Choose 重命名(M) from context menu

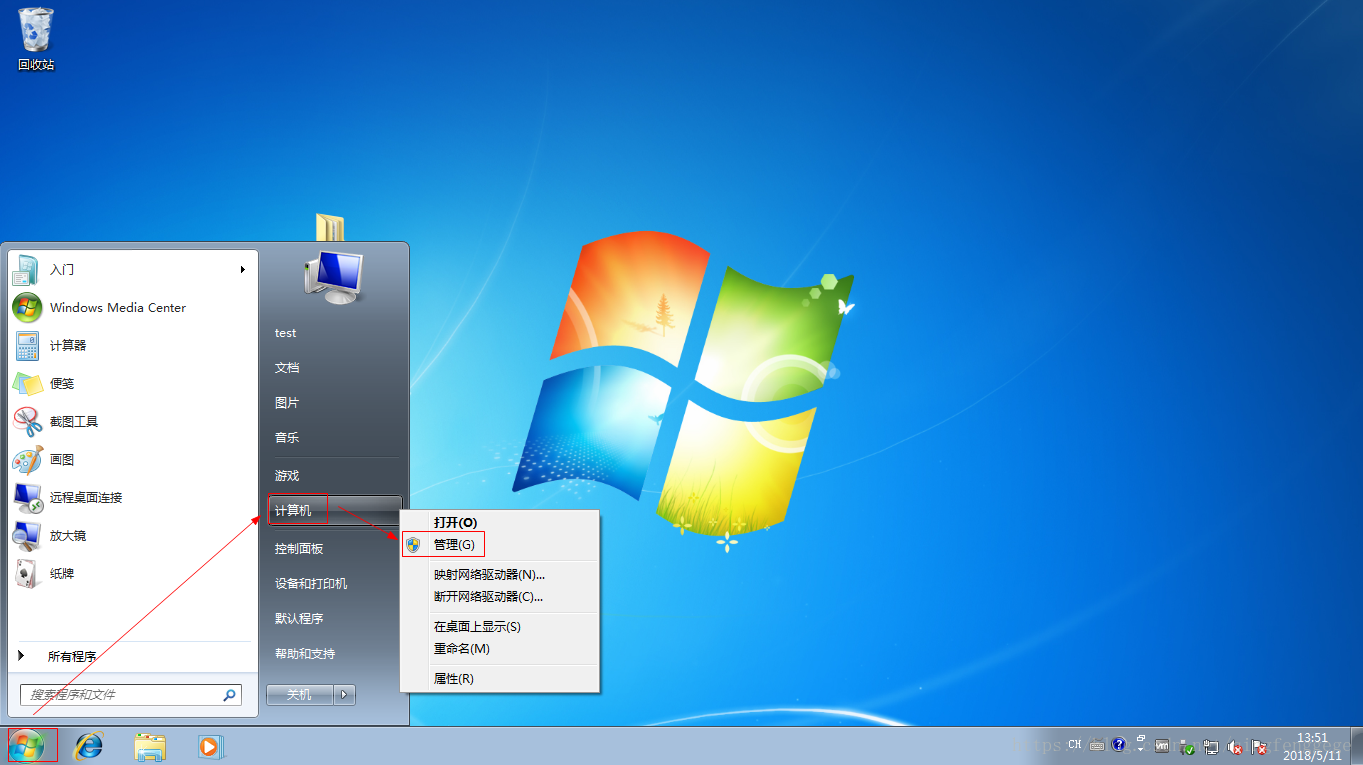click(499, 648)
